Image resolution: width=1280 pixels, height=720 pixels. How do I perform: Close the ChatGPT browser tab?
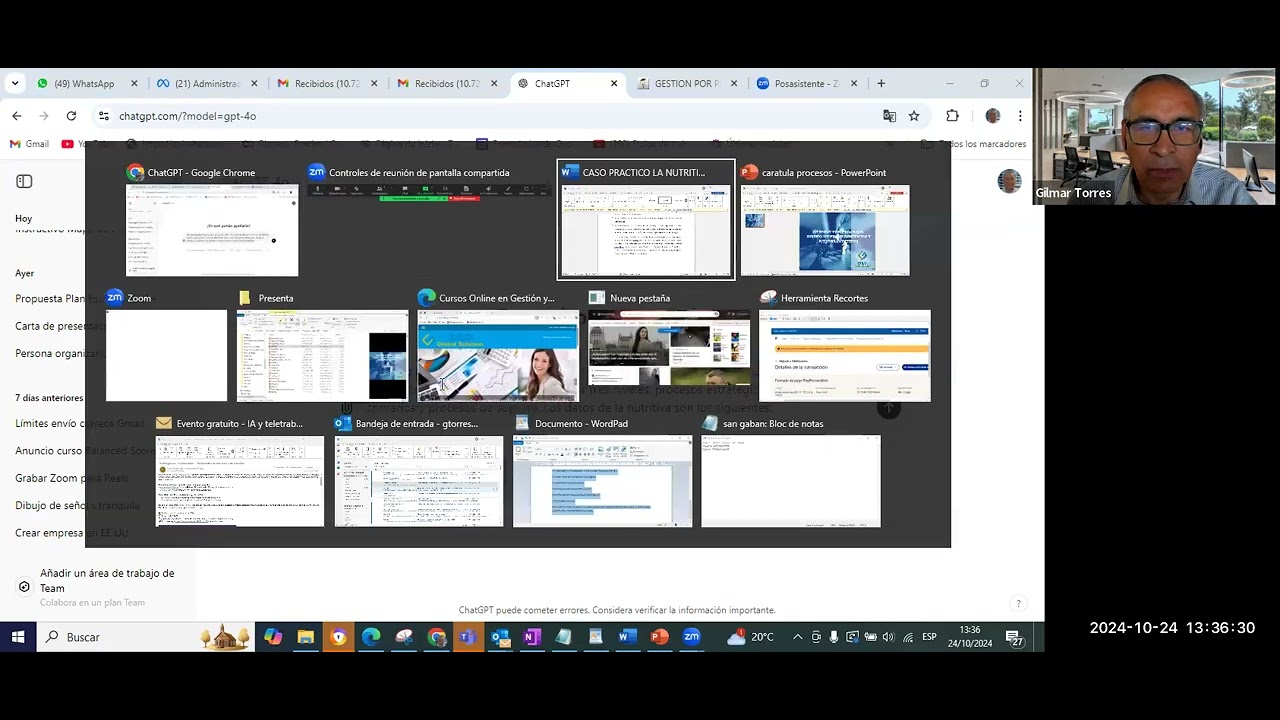[x=614, y=84]
